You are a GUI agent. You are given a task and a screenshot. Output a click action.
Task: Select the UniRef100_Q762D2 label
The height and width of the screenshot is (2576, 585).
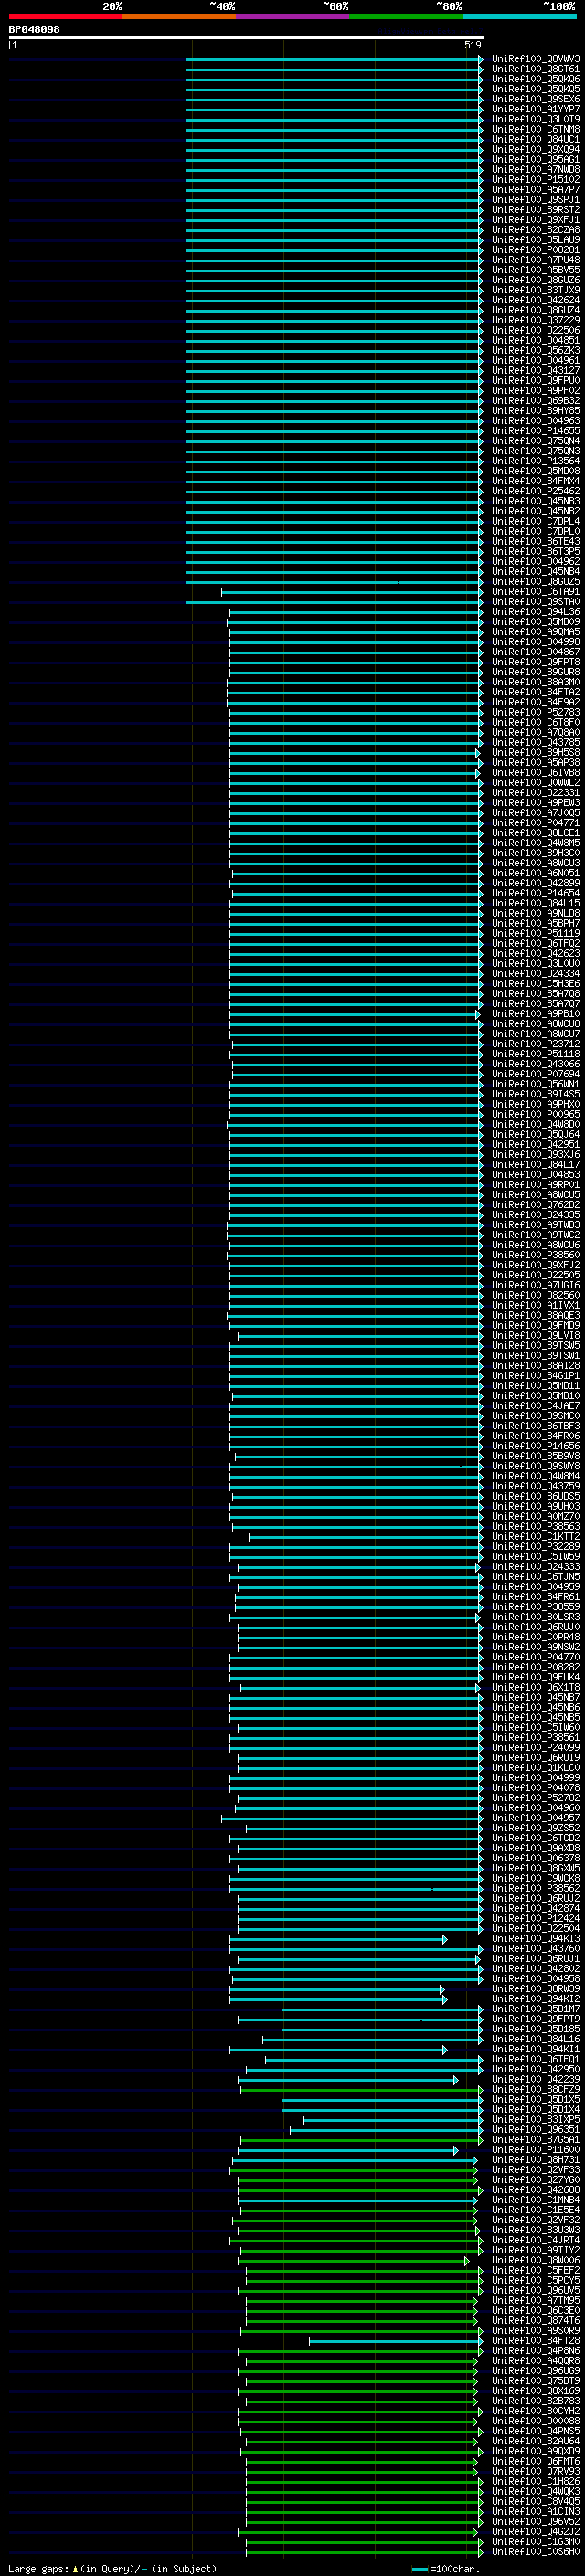pyautogui.click(x=535, y=1205)
